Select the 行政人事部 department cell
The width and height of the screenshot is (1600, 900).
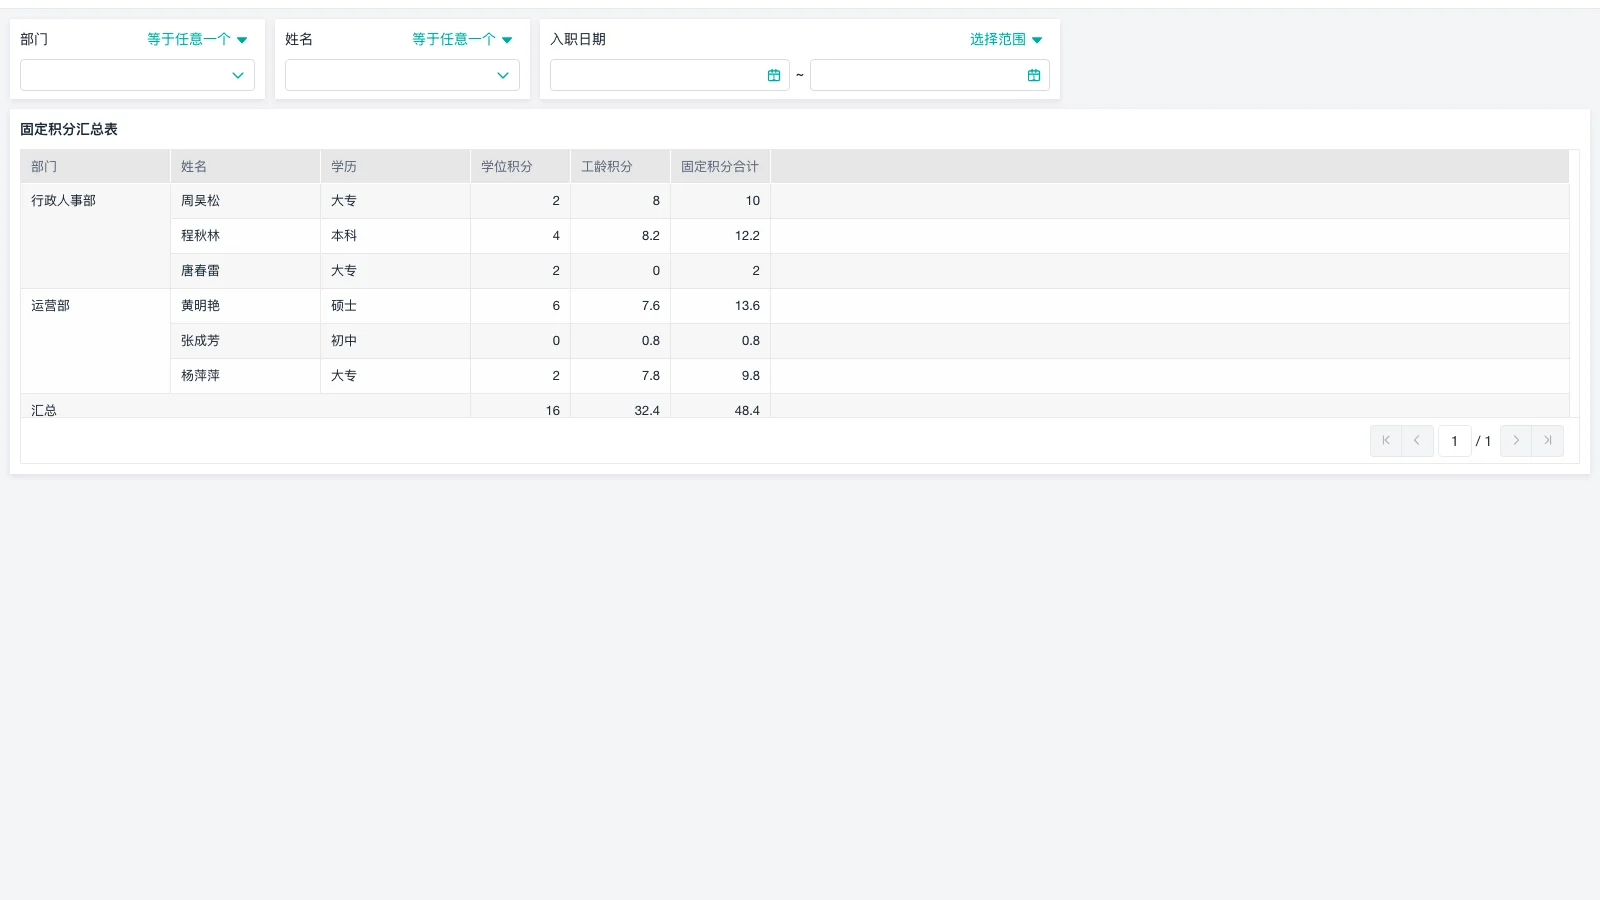pyautogui.click(x=64, y=201)
